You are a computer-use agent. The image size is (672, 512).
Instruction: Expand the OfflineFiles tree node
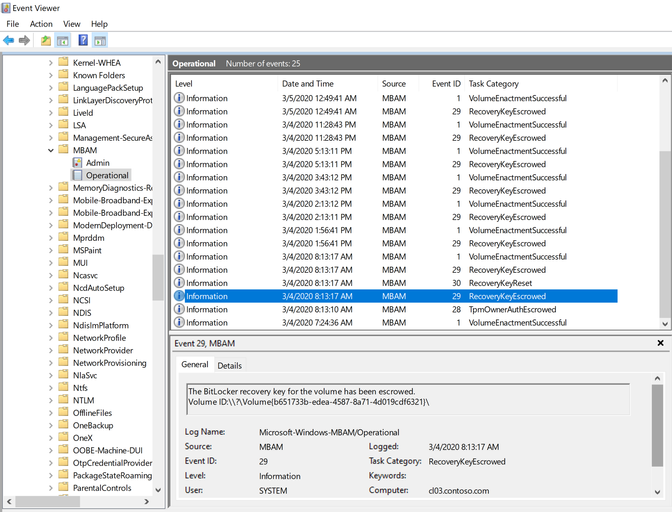point(51,413)
